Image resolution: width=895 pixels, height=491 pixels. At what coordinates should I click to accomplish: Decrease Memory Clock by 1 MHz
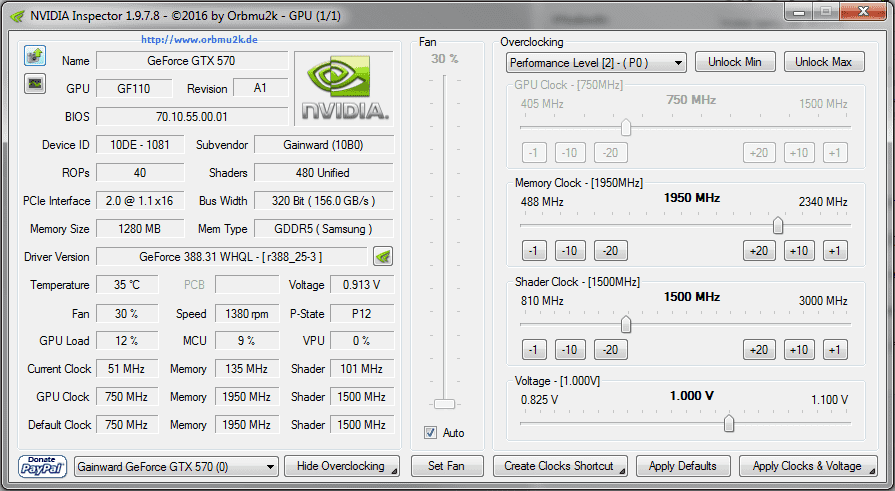pos(534,251)
